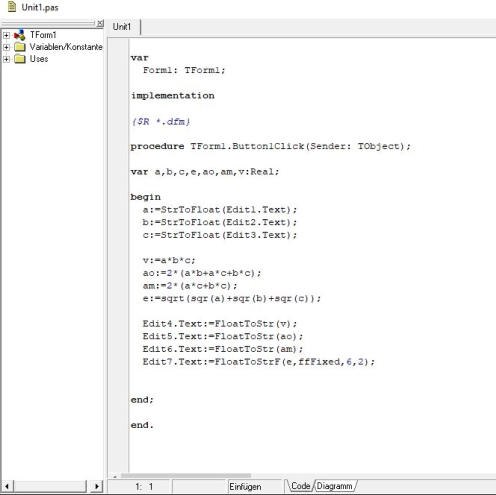Expand the TForm1 tree node
Image resolution: width=496 pixels, height=495 pixels.
(6, 35)
